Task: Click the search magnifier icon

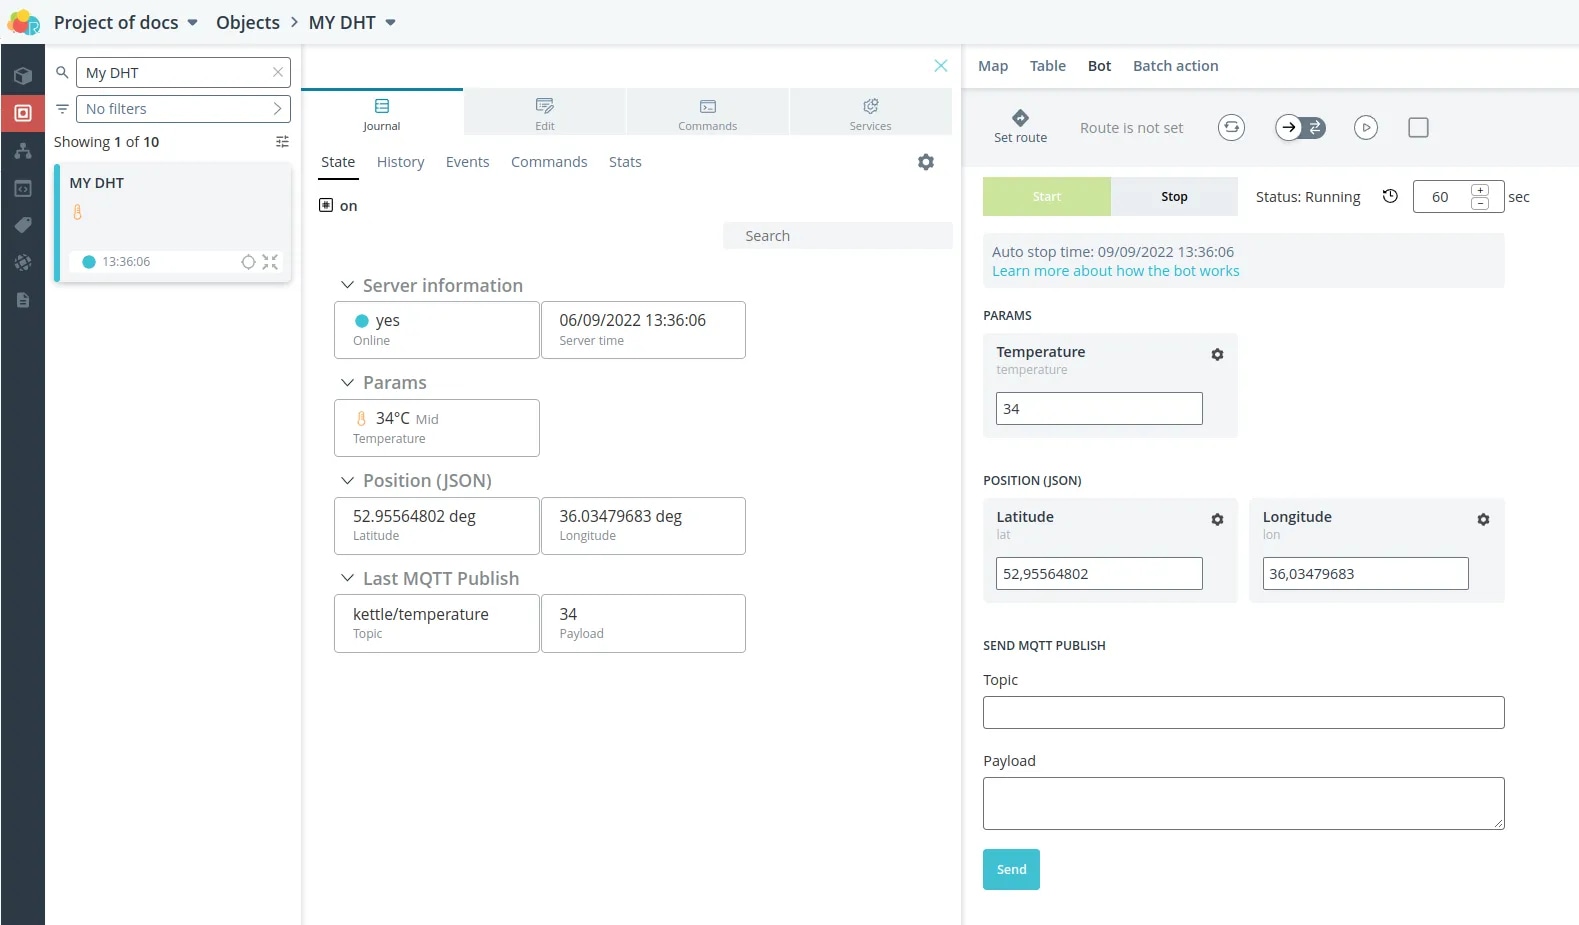Action: tap(62, 73)
